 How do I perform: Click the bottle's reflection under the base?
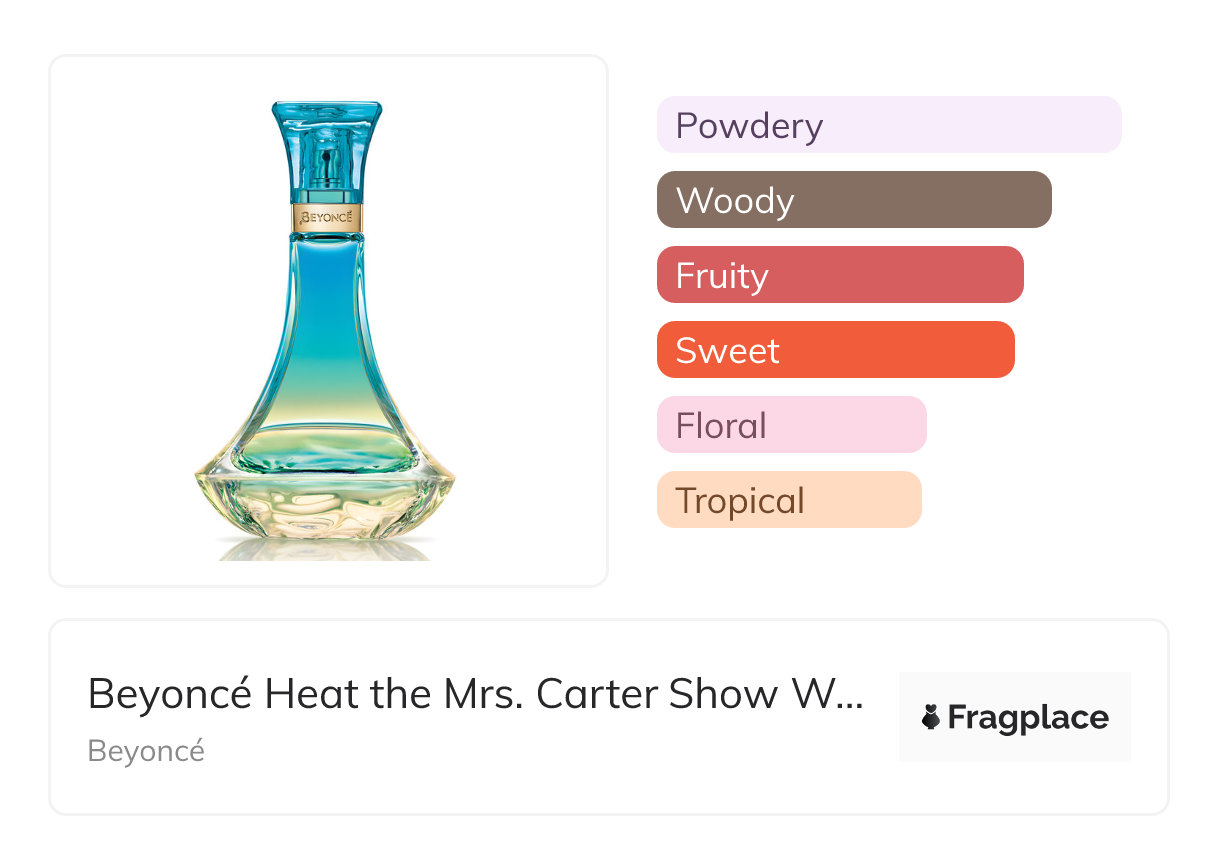click(325, 548)
